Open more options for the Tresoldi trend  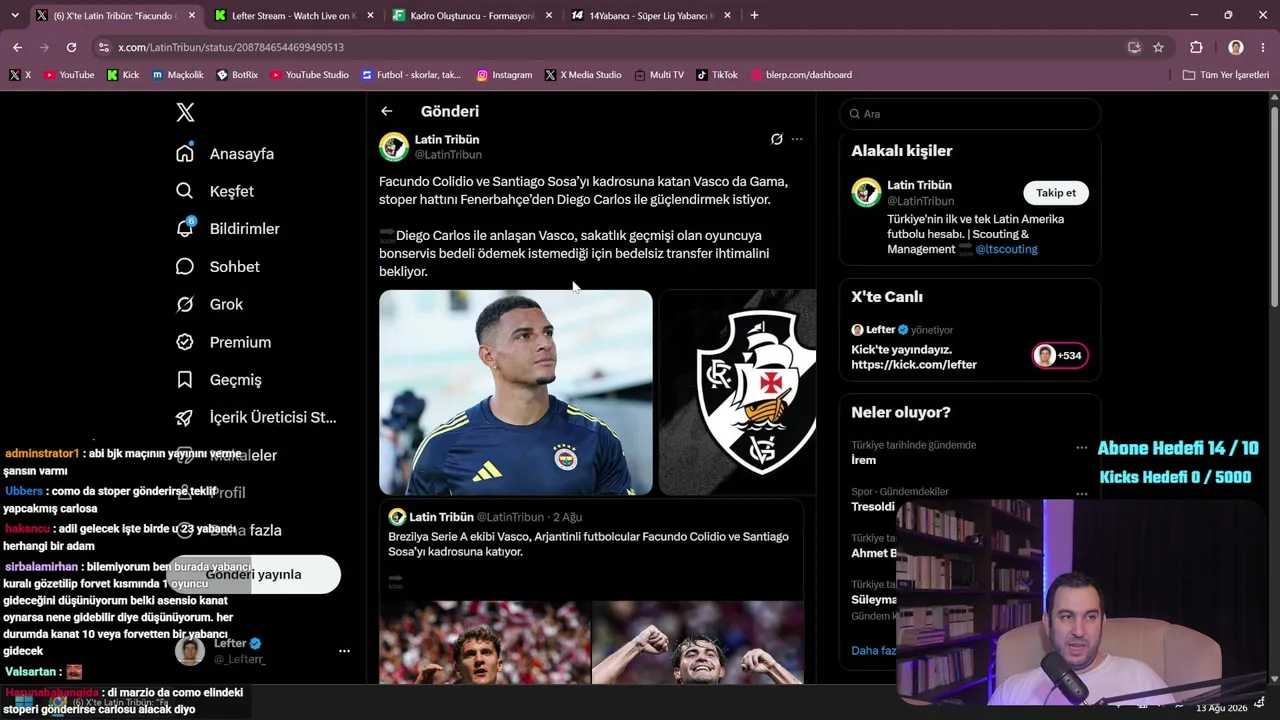click(1081, 494)
